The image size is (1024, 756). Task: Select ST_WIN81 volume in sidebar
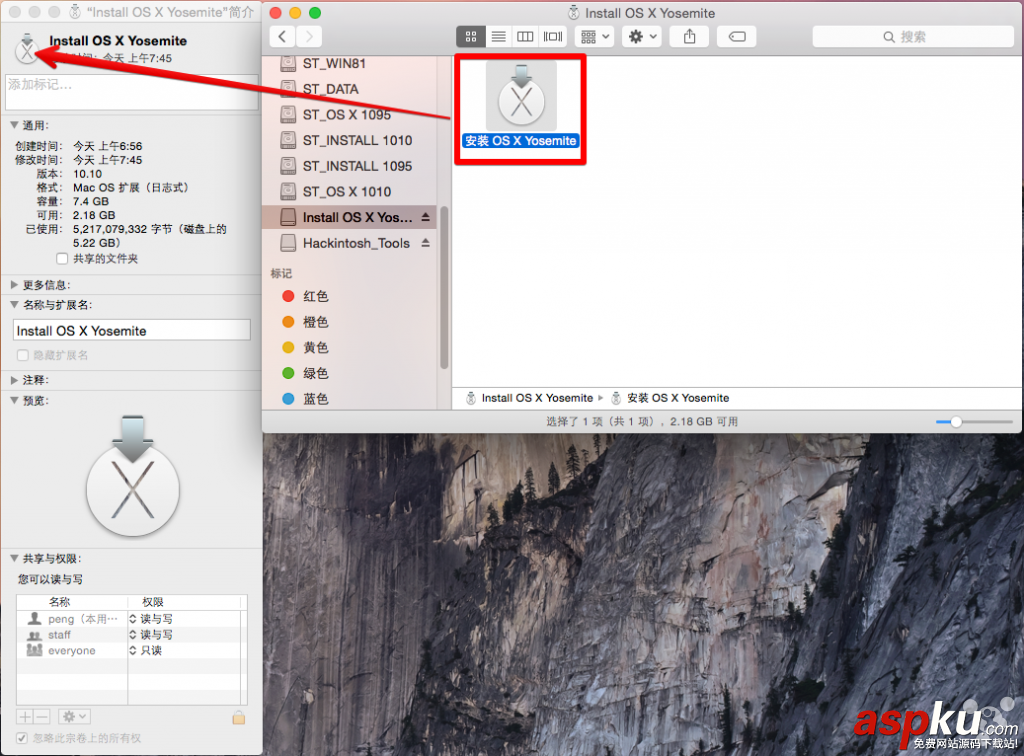click(x=349, y=63)
